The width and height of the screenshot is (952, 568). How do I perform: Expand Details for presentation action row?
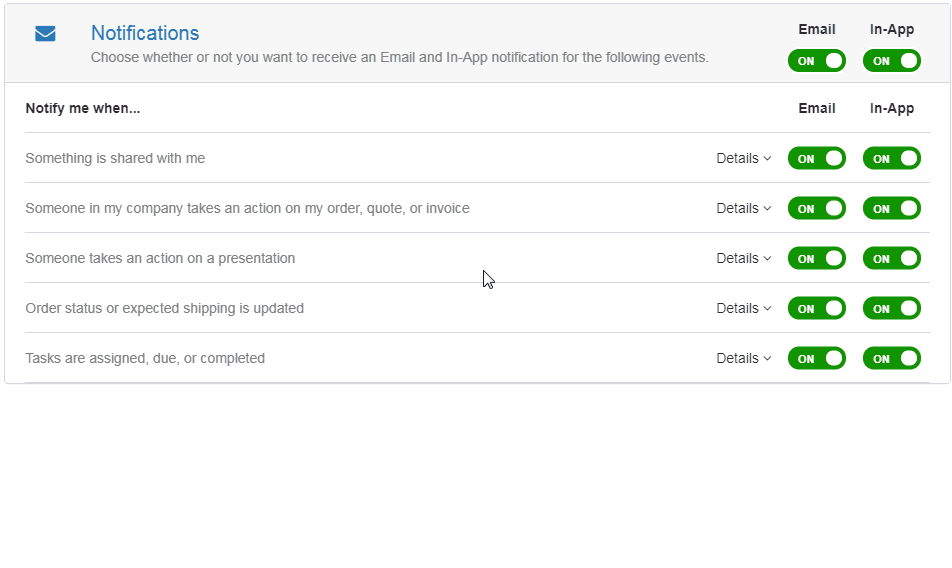pos(744,259)
